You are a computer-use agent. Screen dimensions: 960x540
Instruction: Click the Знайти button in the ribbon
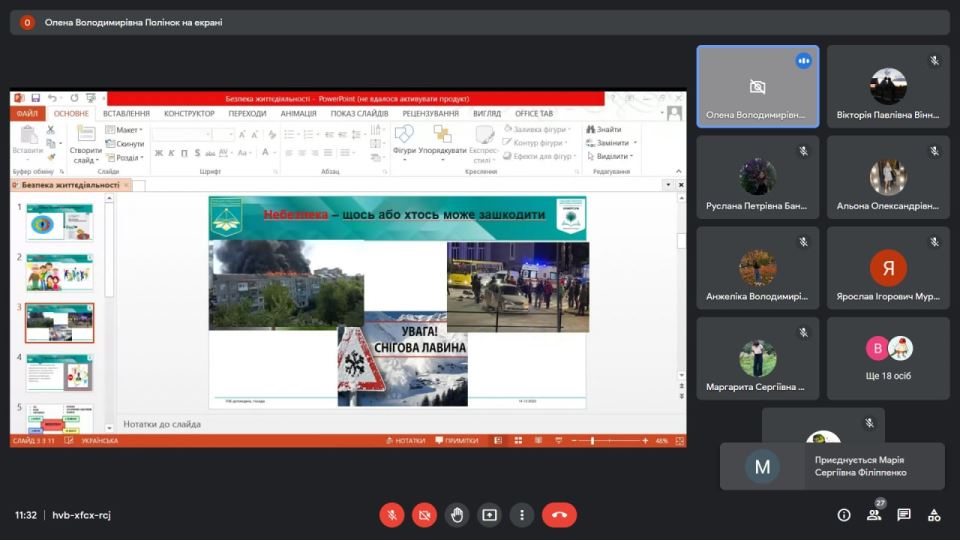[x=608, y=130]
